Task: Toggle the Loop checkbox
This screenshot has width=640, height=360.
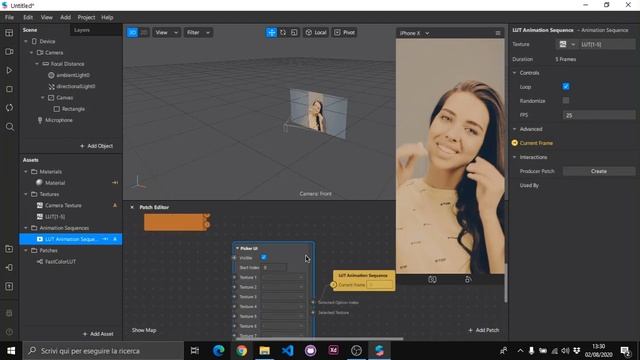Action: coord(566,87)
